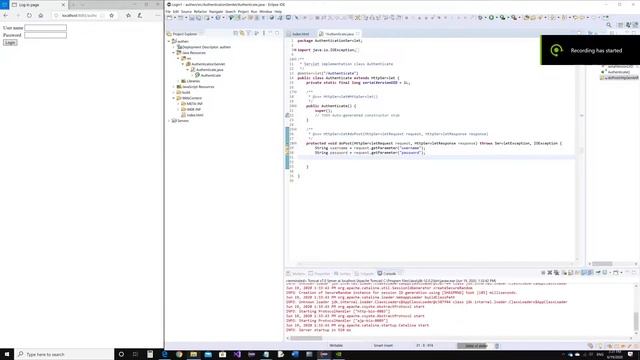Toggle show console on standard error change
The width and height of the screenshot is (640, 360).
[591, 273]
